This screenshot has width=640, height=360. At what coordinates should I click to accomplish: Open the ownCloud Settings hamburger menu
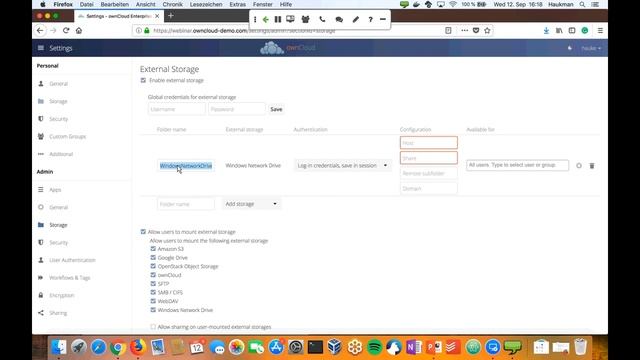coord(41,48)
